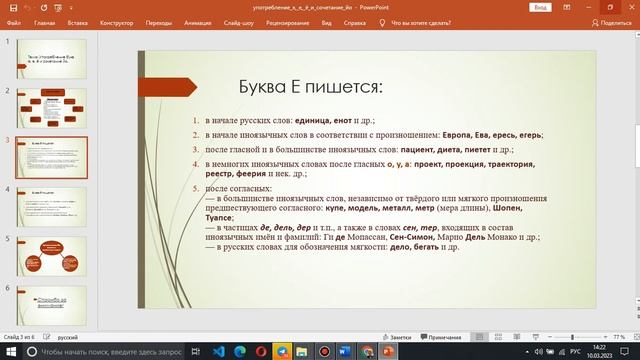
Task: Click list item 'в начале иноязычных слов'
Action: pos(374,135)
